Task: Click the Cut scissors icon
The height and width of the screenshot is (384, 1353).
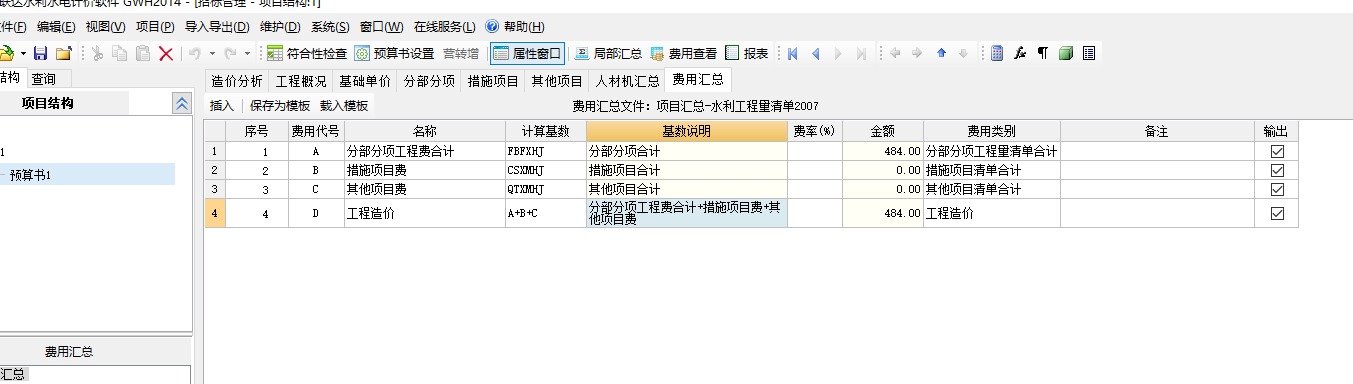Action: click(x=98, y=53)
